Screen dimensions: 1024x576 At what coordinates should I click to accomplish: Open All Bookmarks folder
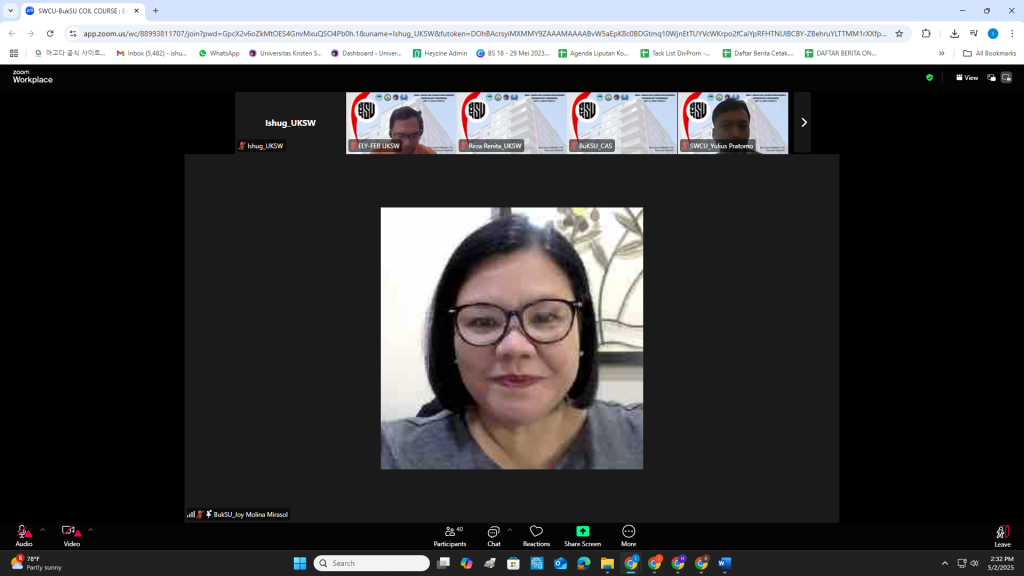tap(988, 53)
